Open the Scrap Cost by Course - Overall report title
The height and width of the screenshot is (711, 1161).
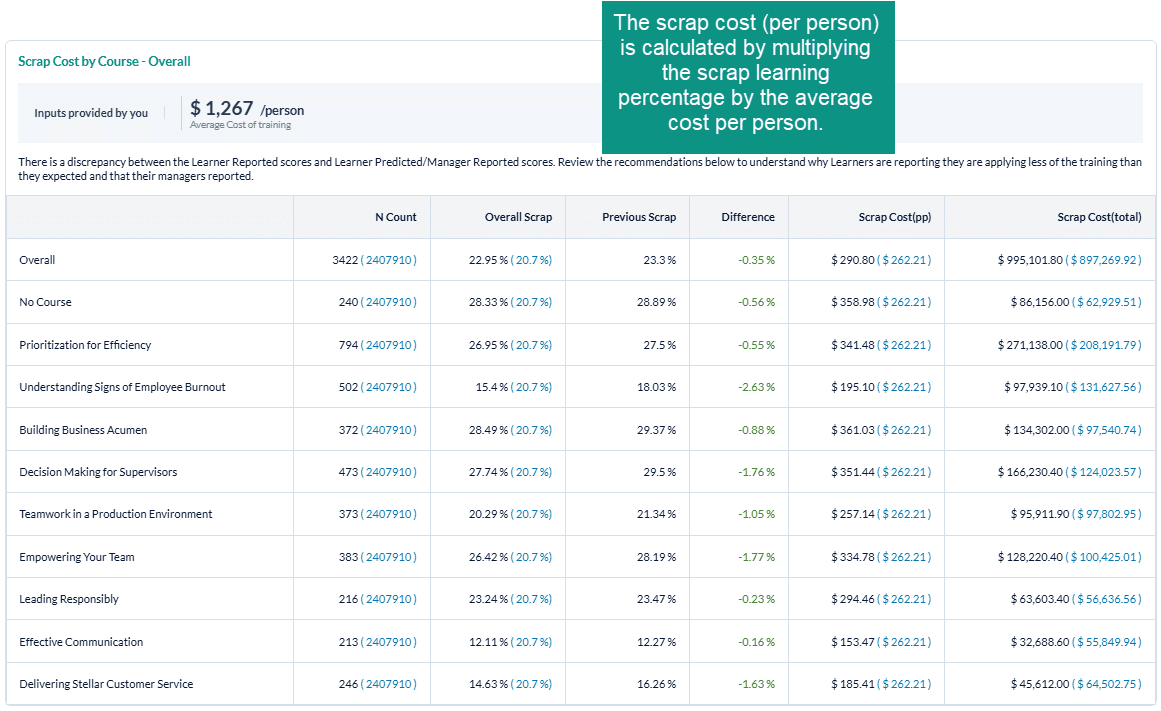click(x=103, y=61)
